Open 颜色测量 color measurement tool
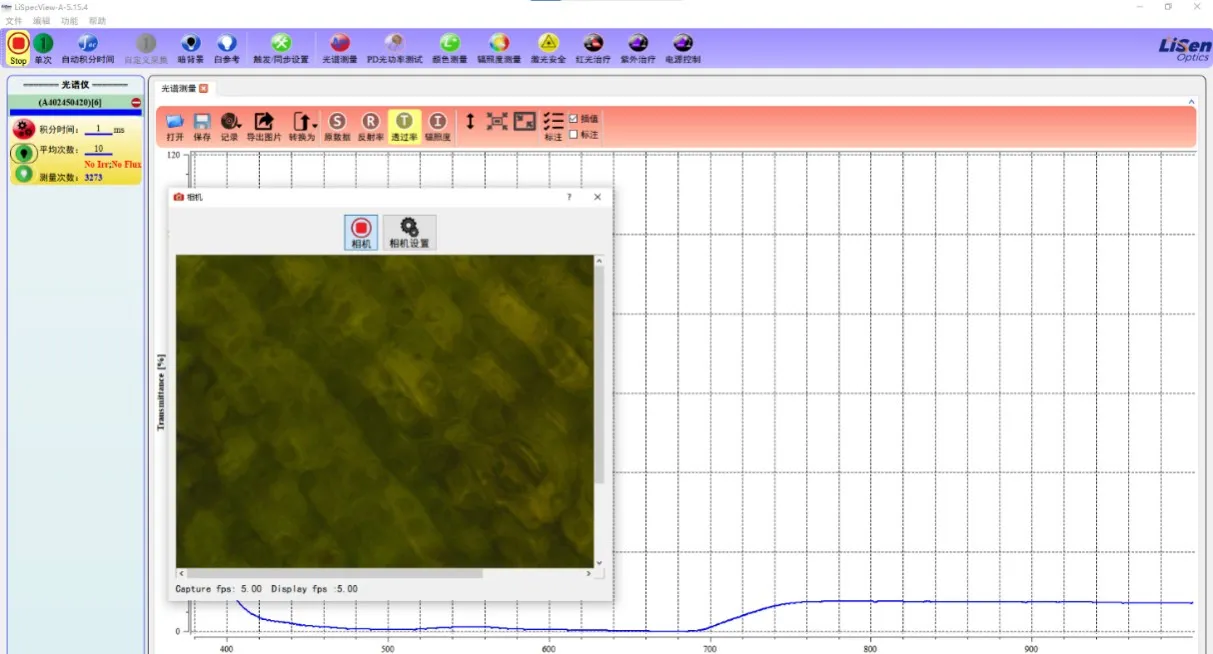1213x654 pixels. [449, 45]
